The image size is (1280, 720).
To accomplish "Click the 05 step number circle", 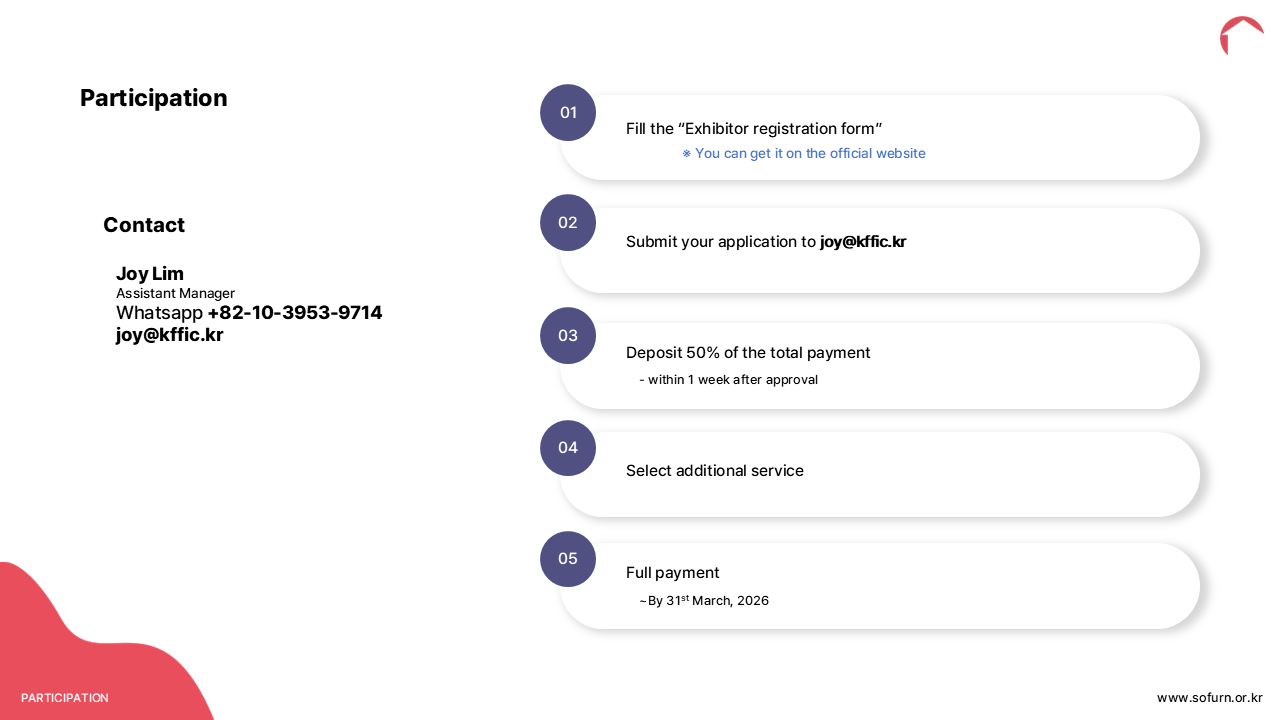I will click(x=568, y=558).
